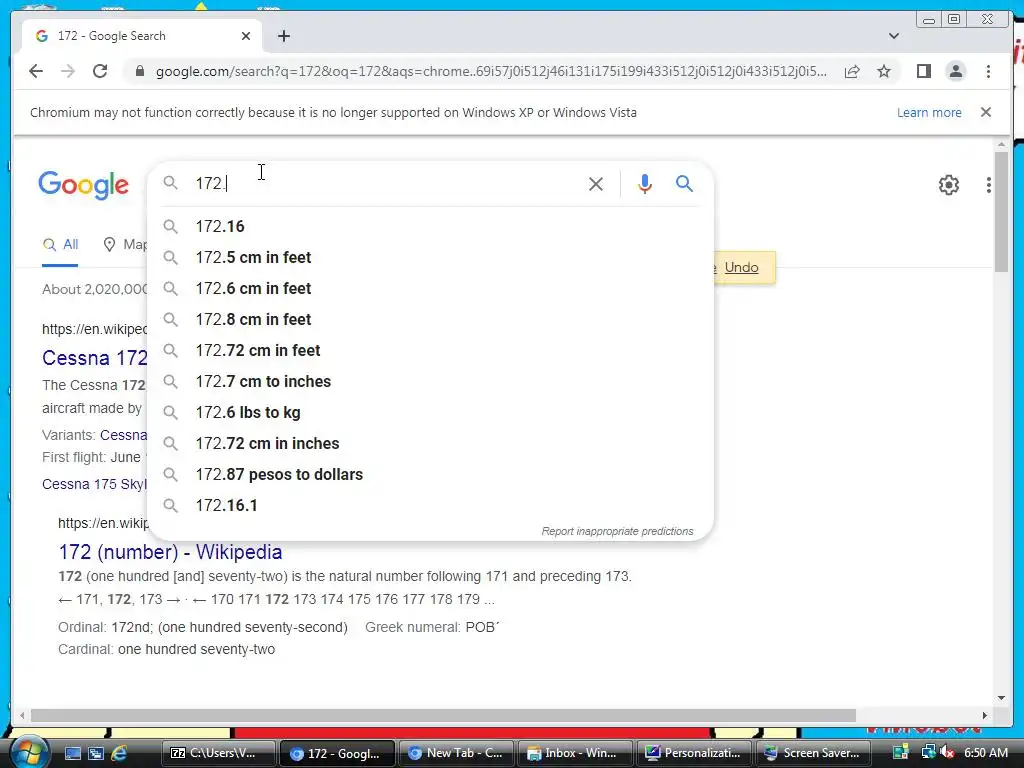The width and height of the screenshot is (1024, 768).
Task: Open Learn more about unsupported OS
Action: tap(929, 112)
